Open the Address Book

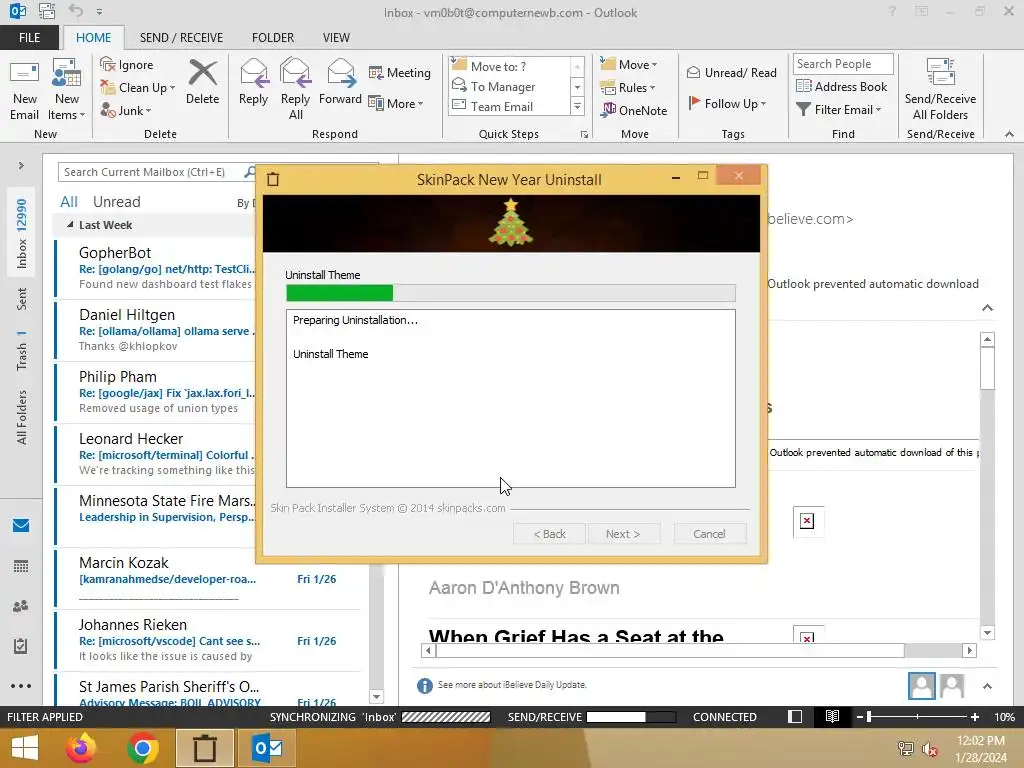coord(842,86)
